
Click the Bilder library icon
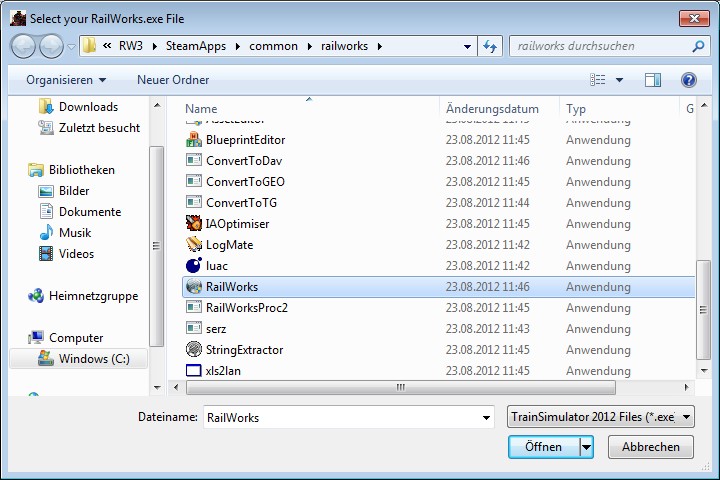click(x=46, y=191)
